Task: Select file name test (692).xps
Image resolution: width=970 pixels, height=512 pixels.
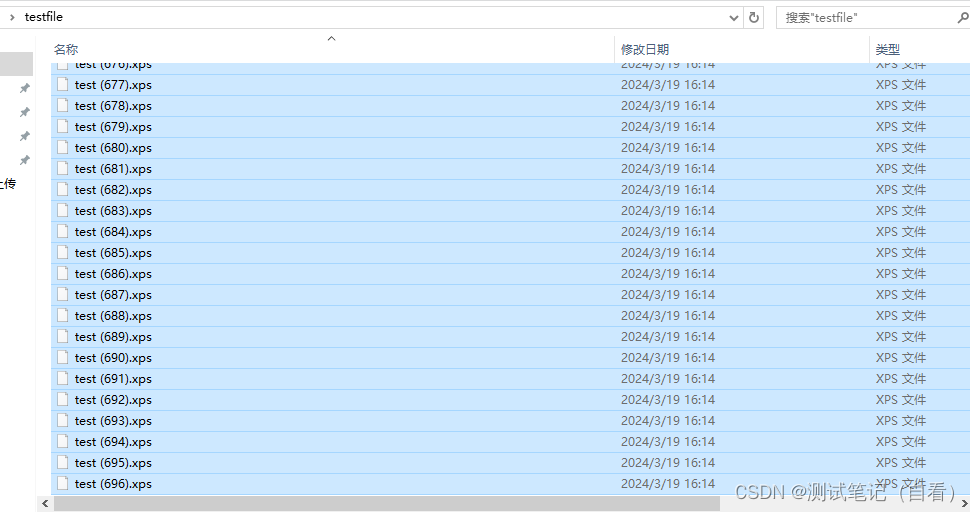Action: tap(113, 400)
